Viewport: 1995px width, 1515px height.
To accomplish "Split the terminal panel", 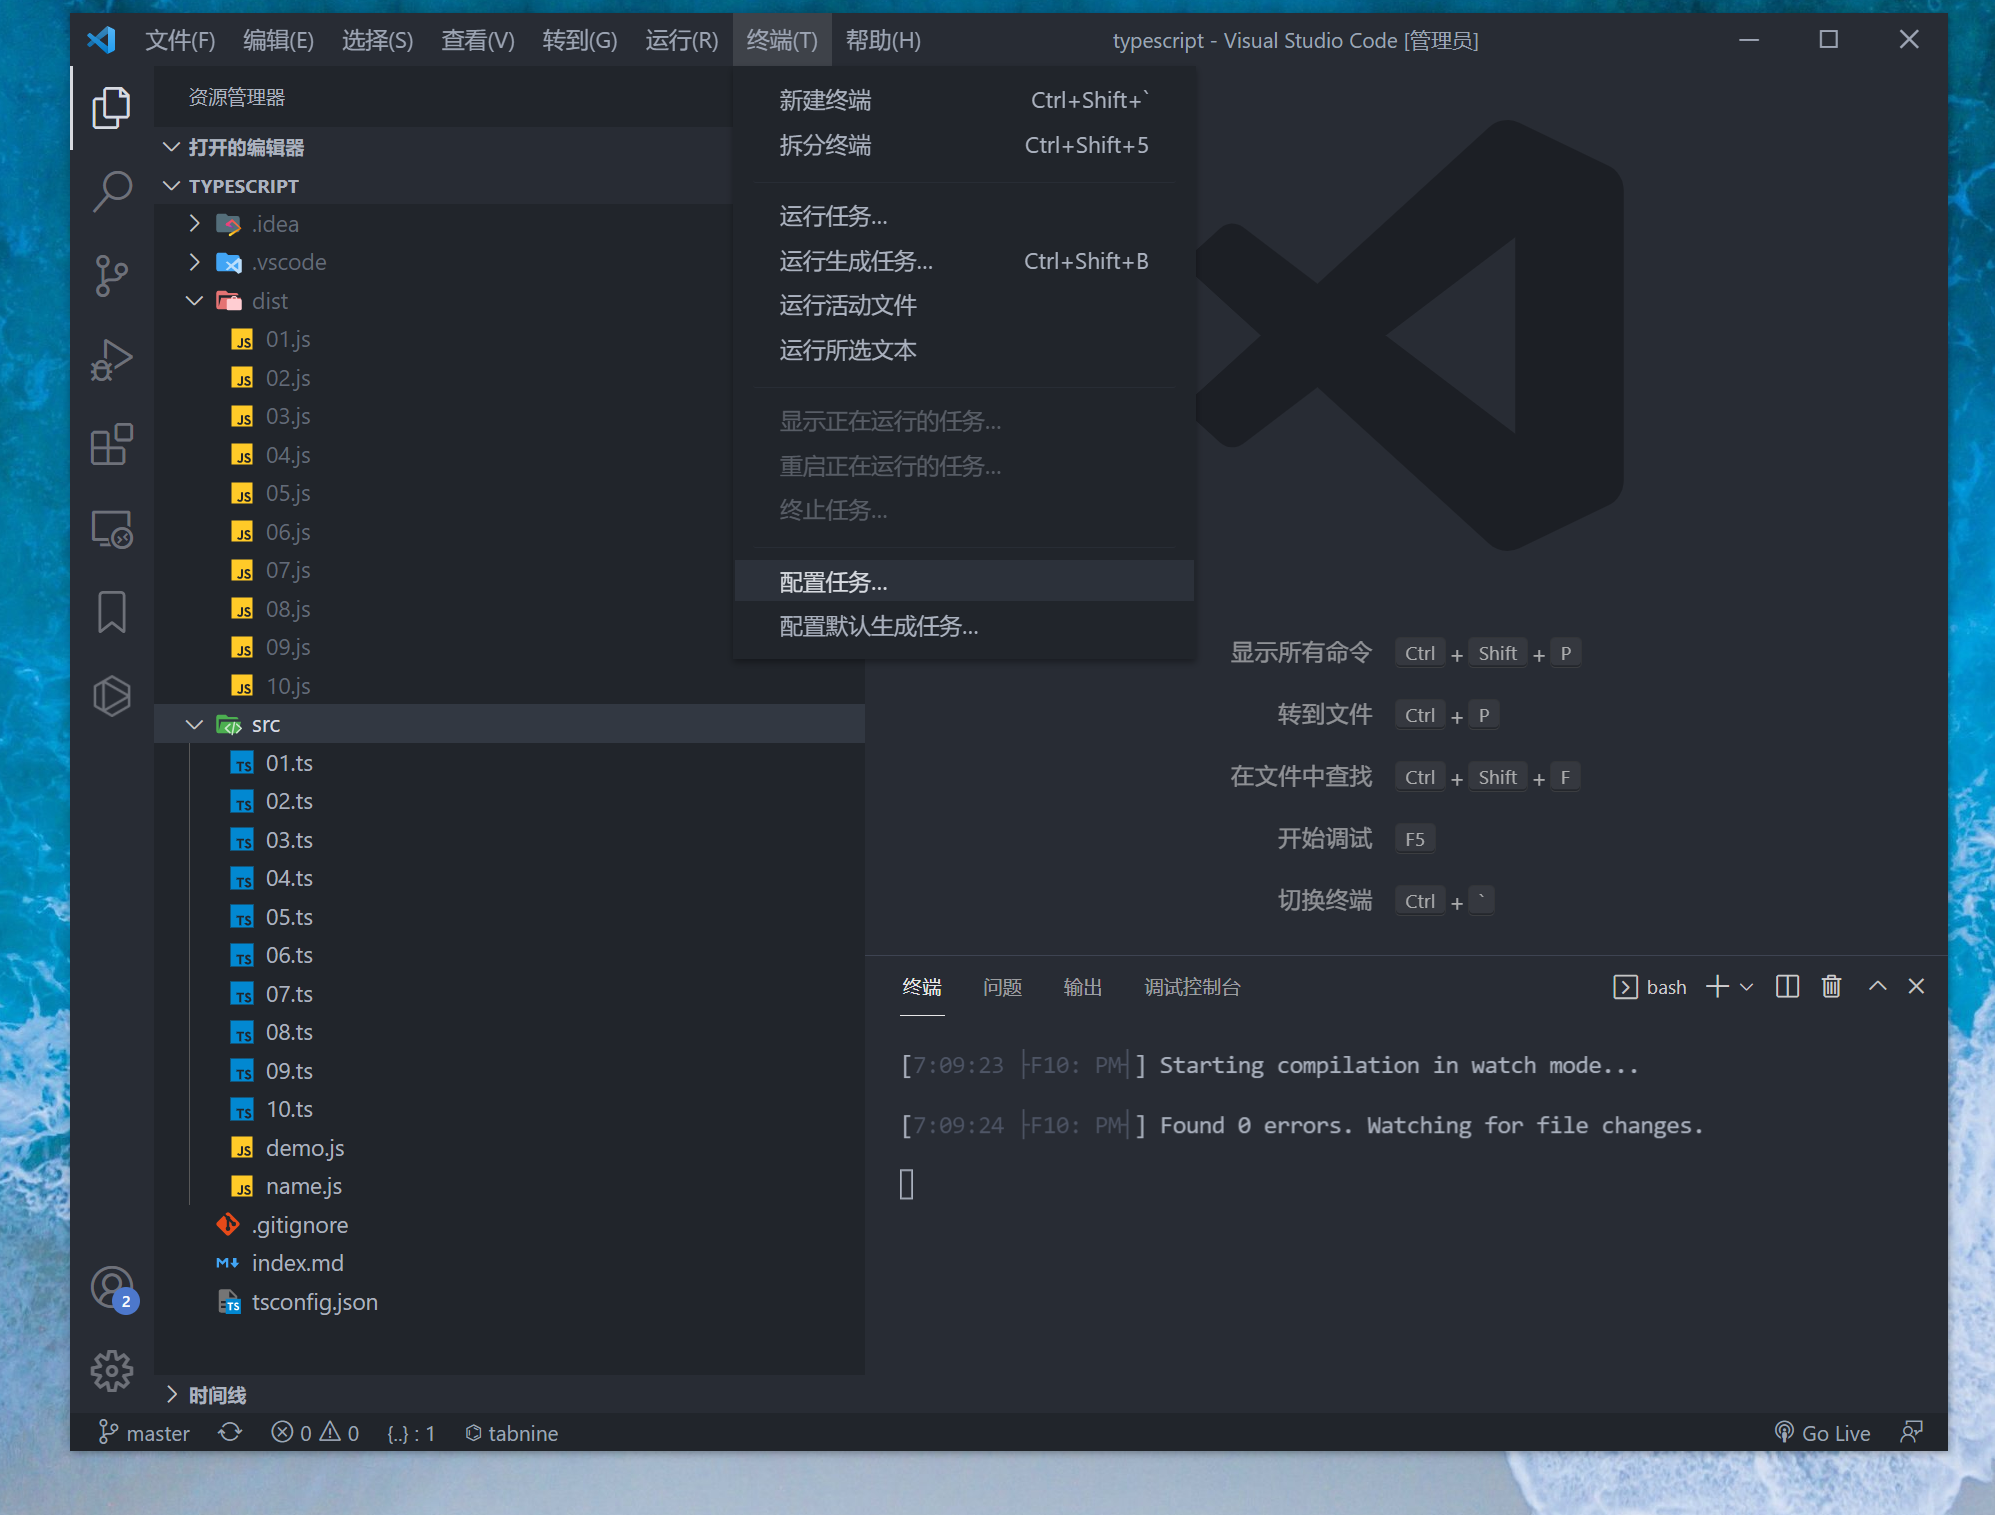I will click(x=1787, y=987).
